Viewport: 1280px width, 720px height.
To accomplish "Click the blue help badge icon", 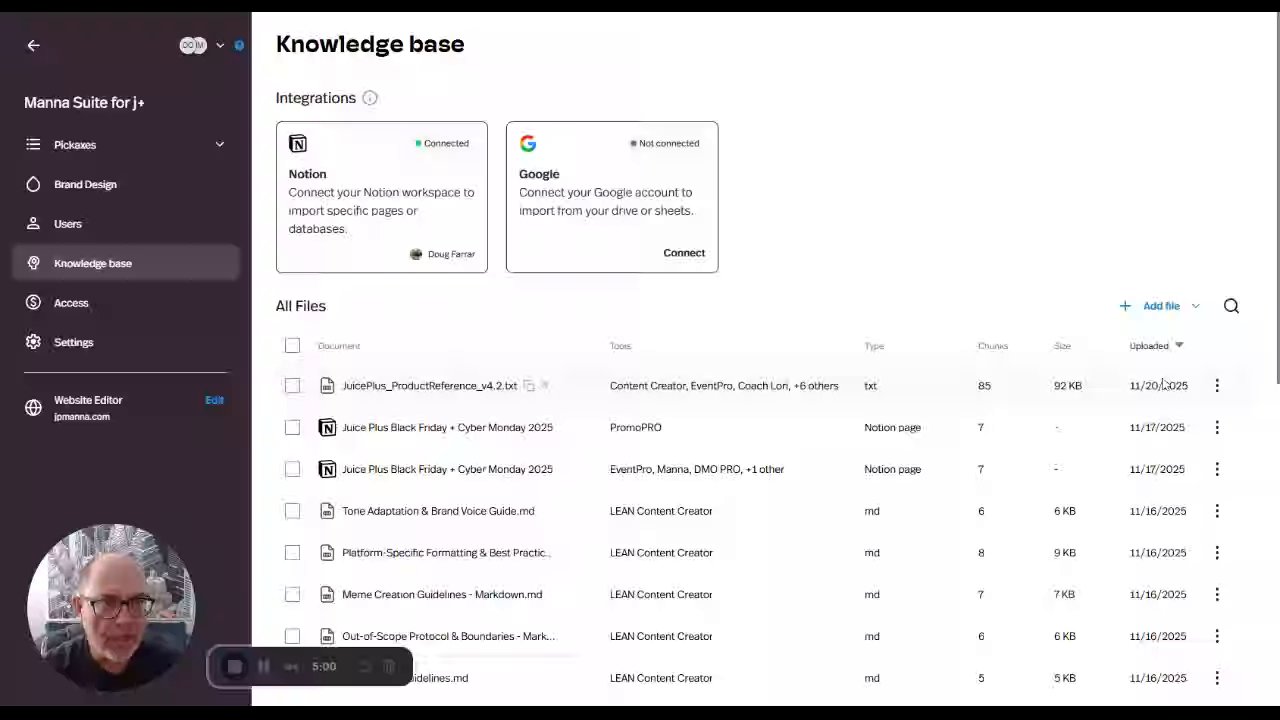I will click(239, 45).
